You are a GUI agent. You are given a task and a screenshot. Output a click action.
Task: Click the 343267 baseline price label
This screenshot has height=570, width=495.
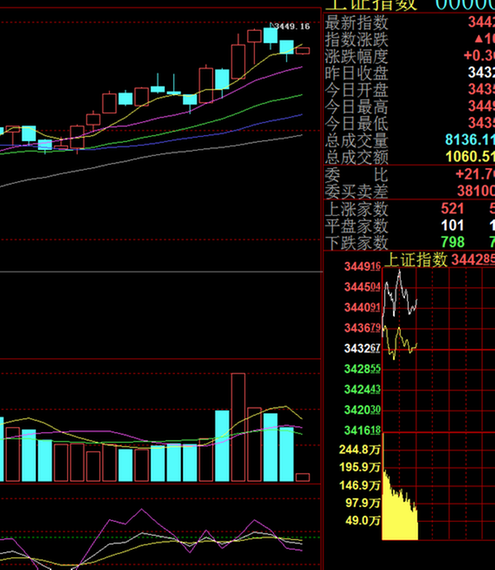[362, 349]
